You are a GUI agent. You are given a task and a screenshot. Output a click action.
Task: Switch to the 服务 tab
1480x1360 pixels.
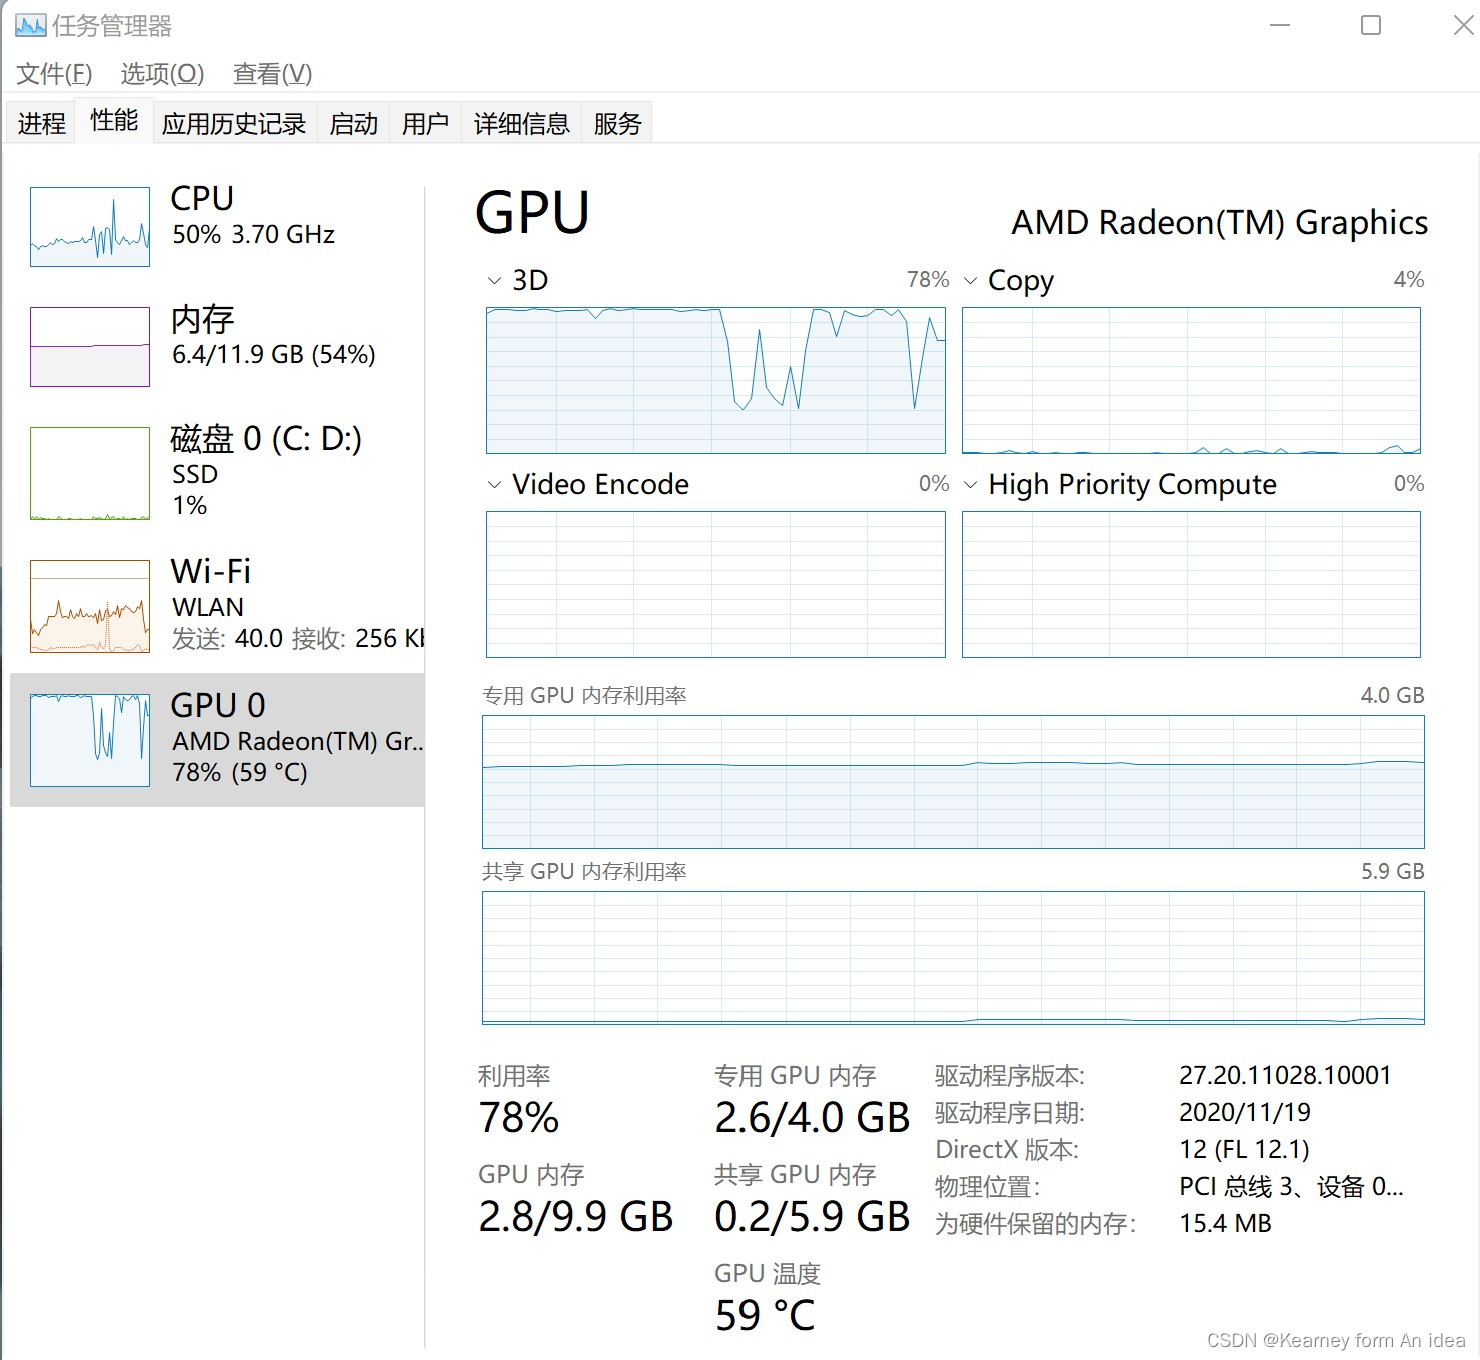pos(617,123)
